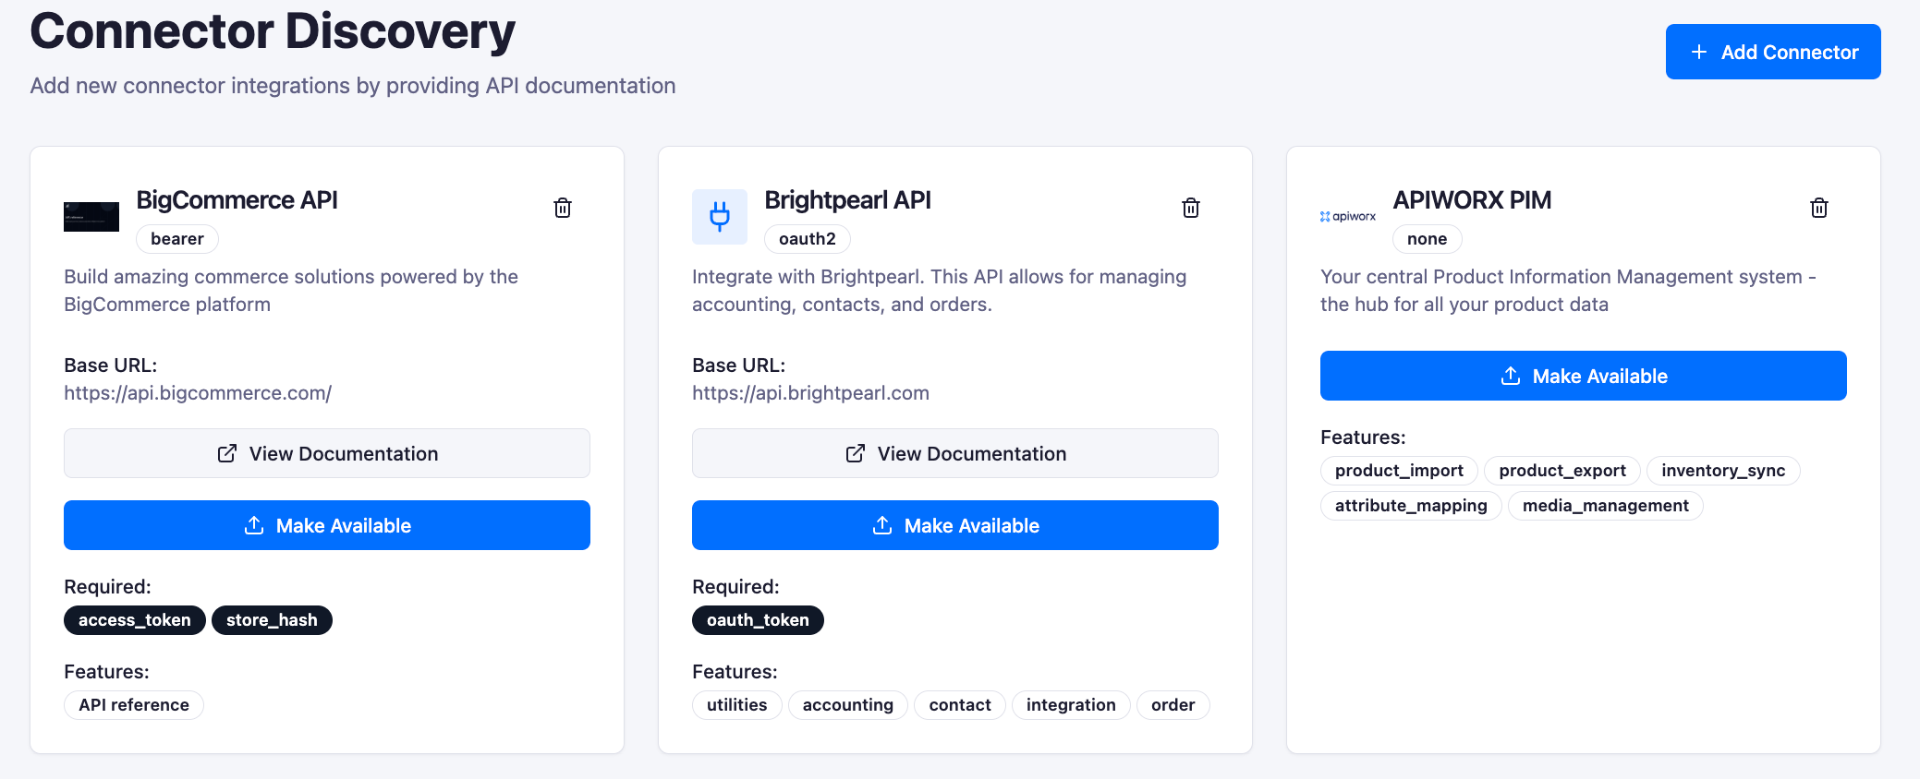The width and height of the screenshot is (1920, 779).
Task: Click the BigCommerce logo thumbnail
Action: pyautogui.click(x=91, y=216)
